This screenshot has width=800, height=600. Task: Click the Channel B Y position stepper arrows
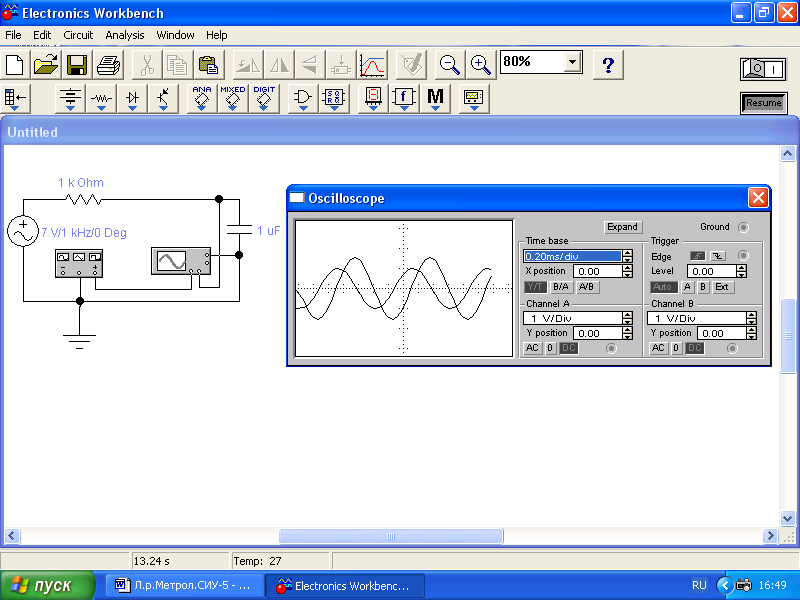[x=751, y=334]
